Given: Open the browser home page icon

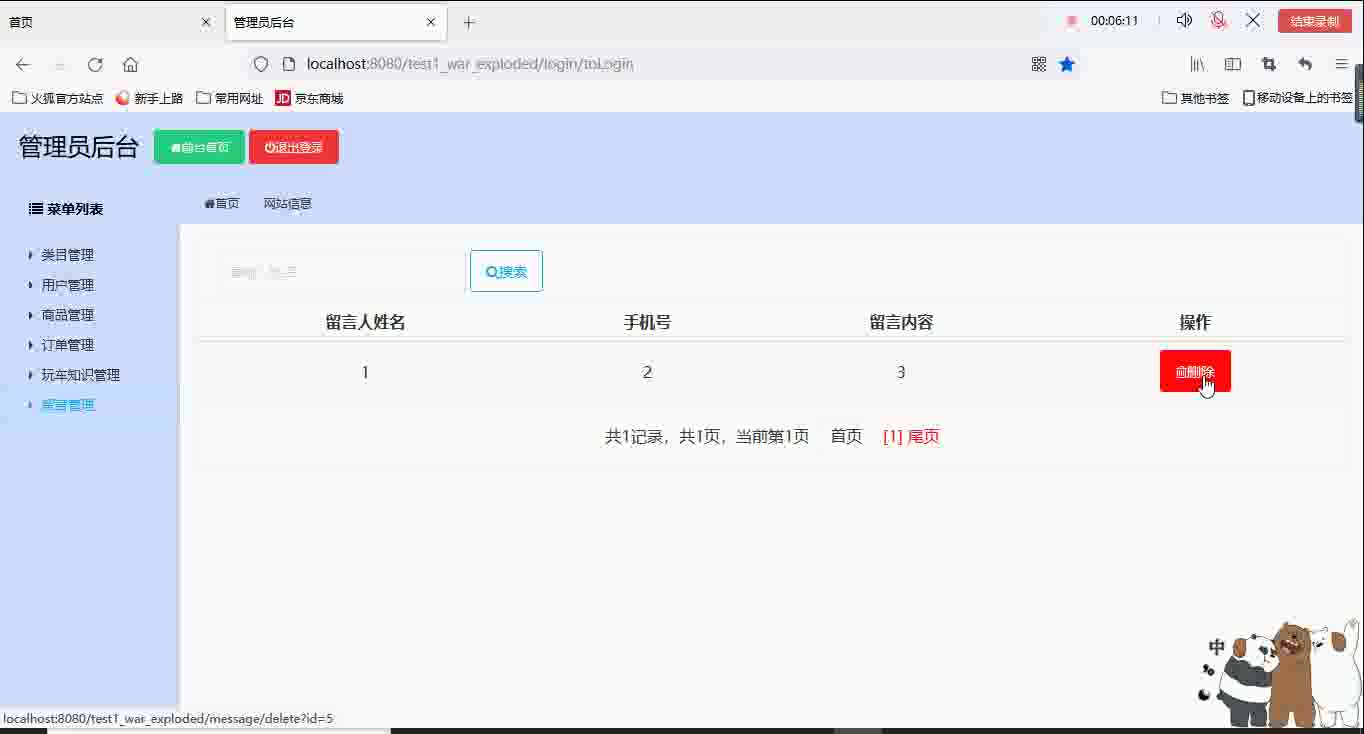Looking at the screenshot, I should [x=130, y=64].
